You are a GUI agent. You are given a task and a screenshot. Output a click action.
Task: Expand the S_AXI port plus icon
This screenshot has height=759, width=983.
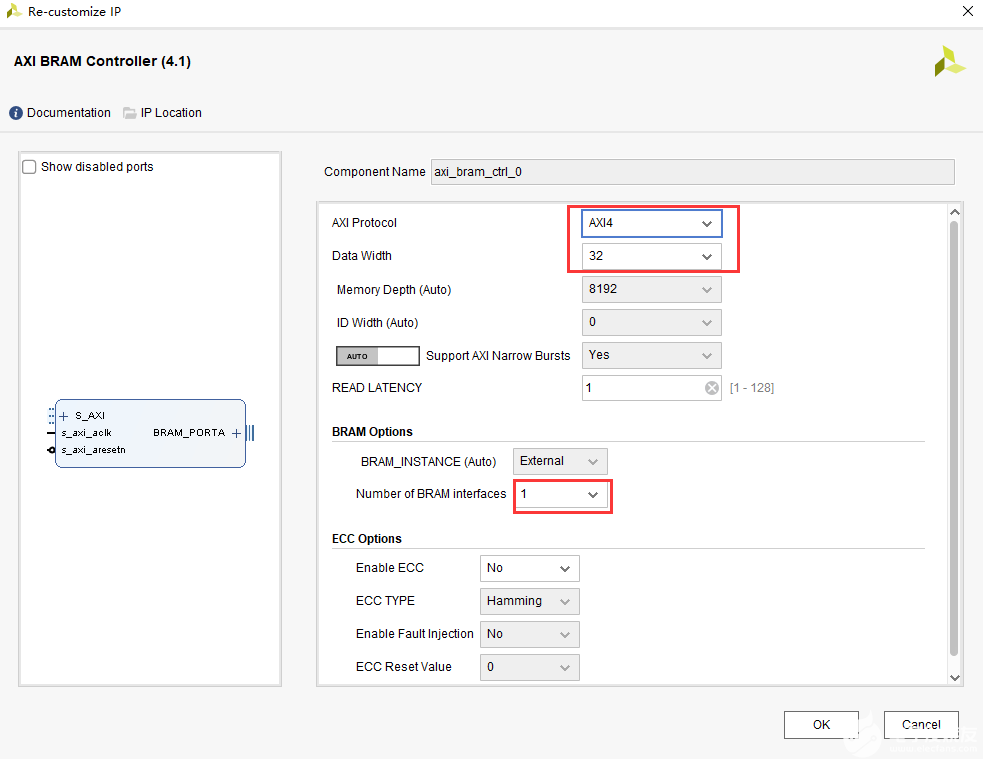coord(64,415)
